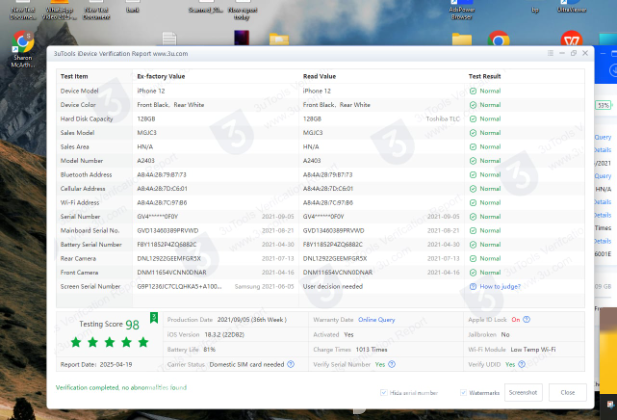Click Apple ID Lock On status
This screenshot has height=420, width=617.
click(x=515, y=320)
